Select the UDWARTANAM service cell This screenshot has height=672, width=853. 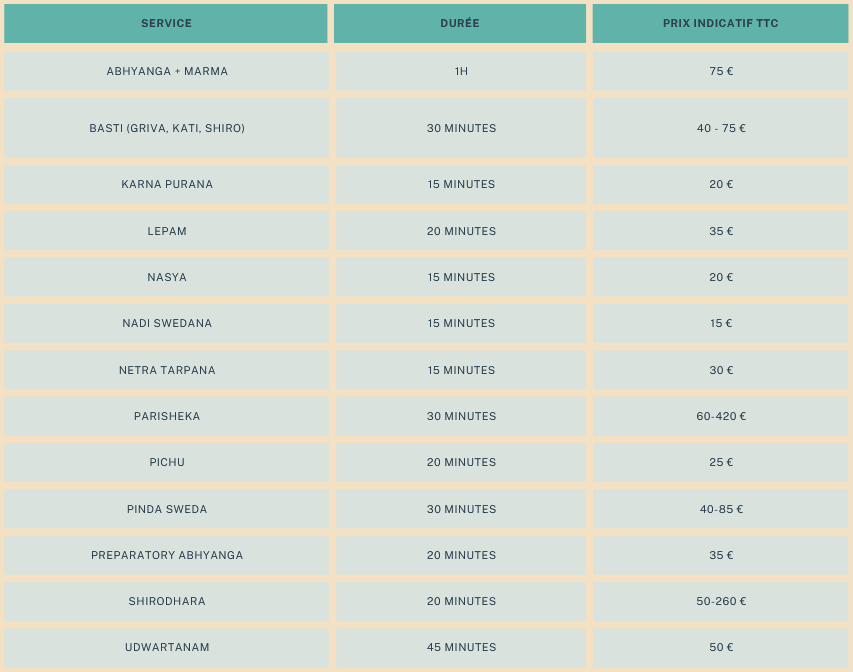coord(167,647)
